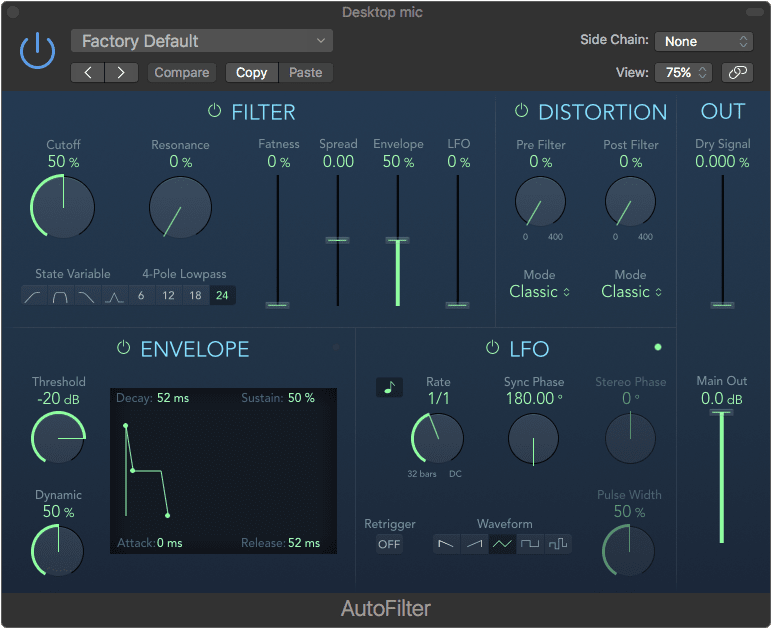Screen dimensions: 772x629
Task: Toggle the DISTORTION section power button
Action: coord(521,111)
